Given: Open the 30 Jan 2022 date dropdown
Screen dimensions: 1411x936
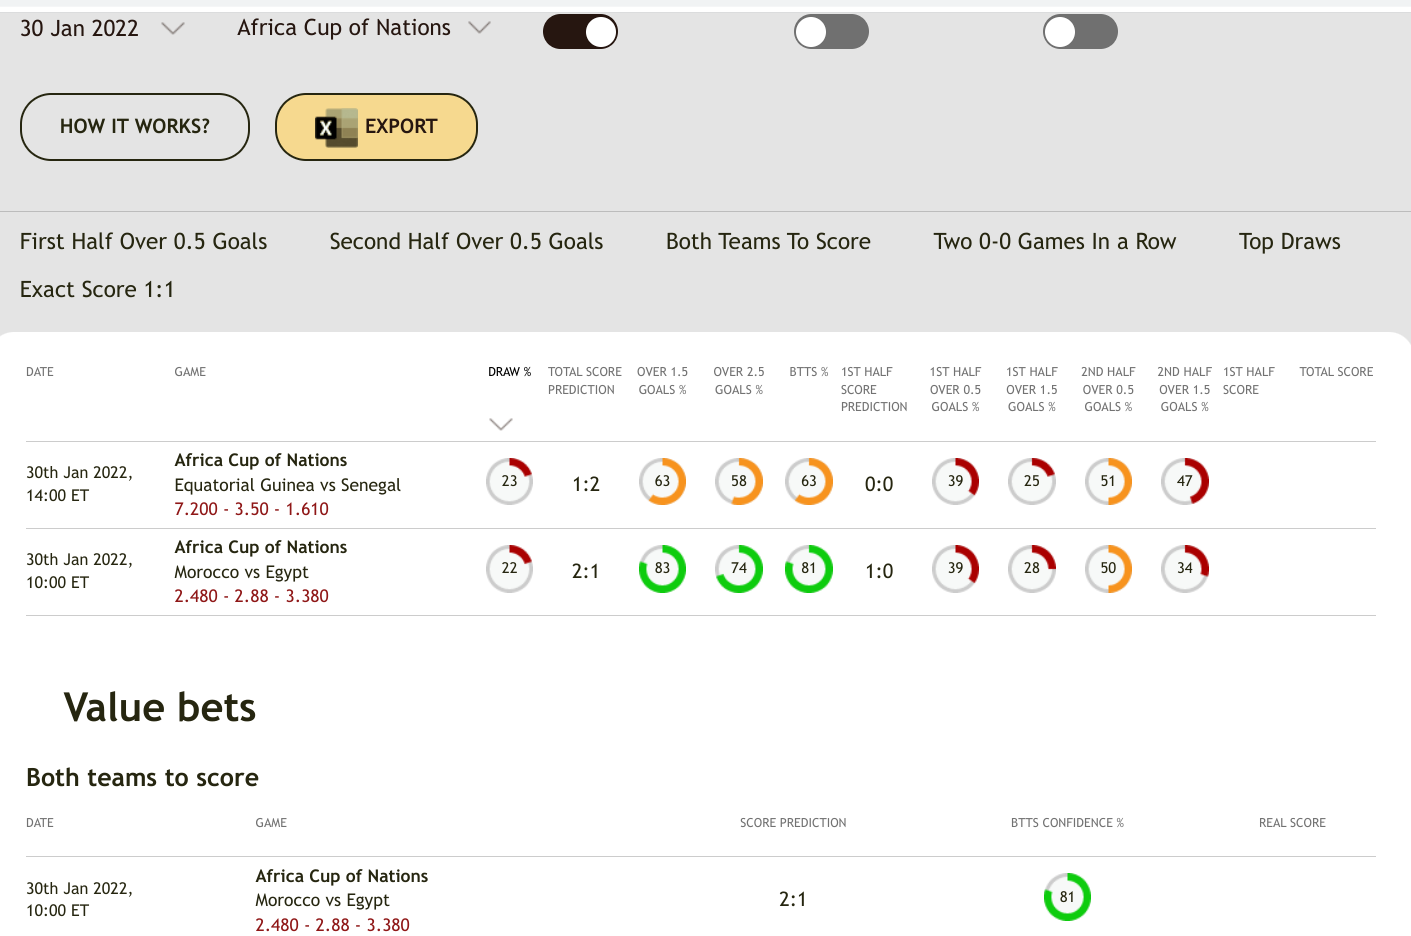Looking at the screenshot, I should tap(102, 28).
